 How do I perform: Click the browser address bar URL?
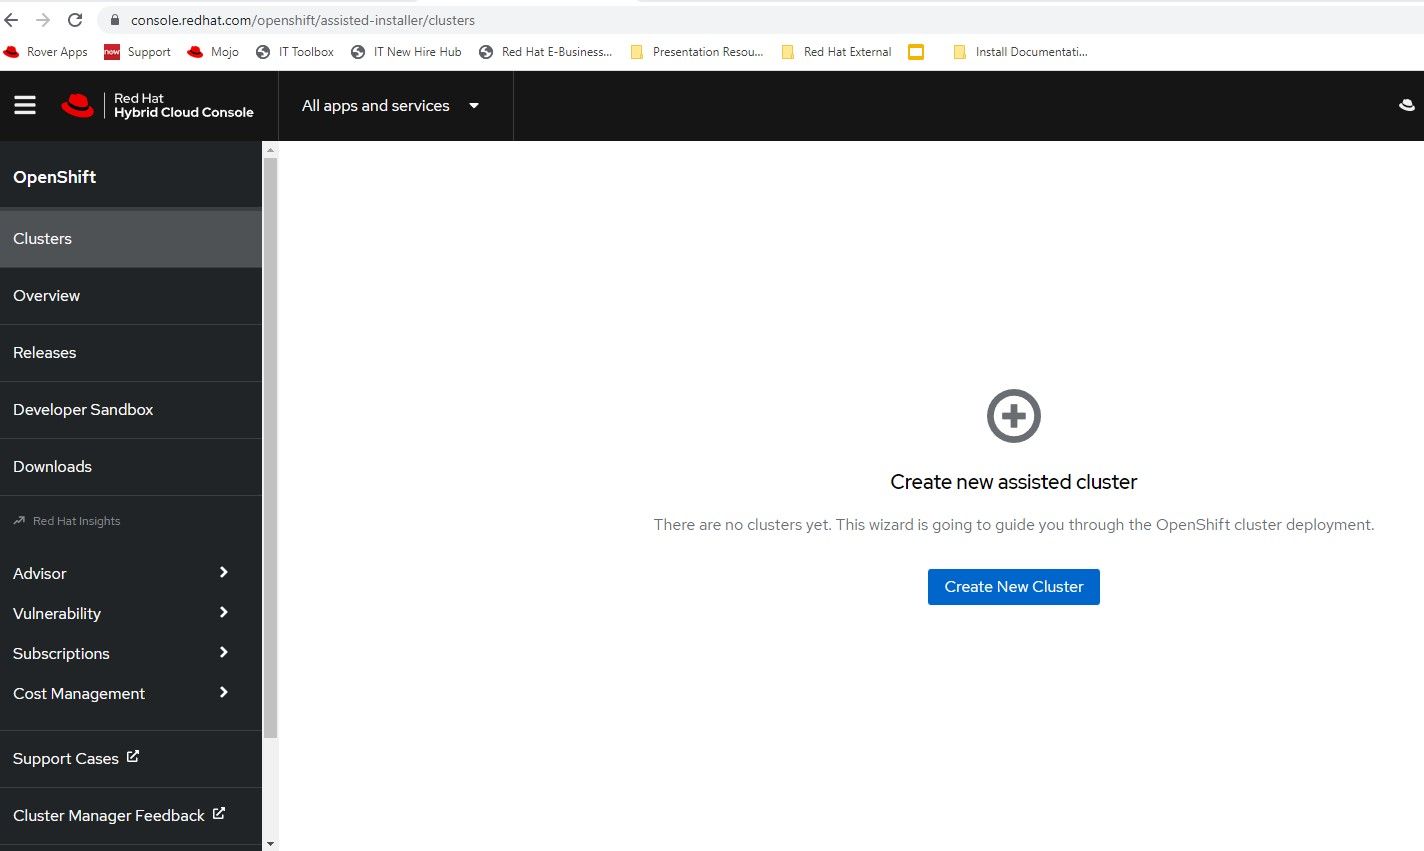[x=303, y=20]
